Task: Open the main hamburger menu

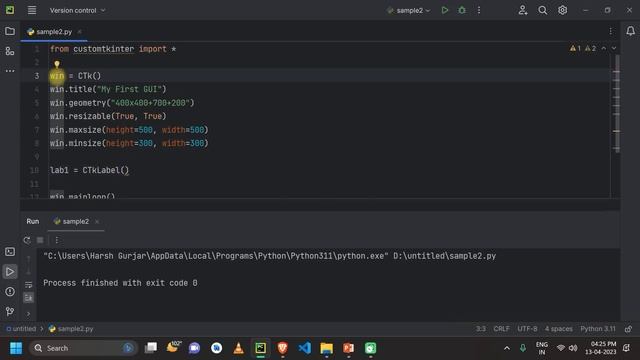Action: point(32,10)
